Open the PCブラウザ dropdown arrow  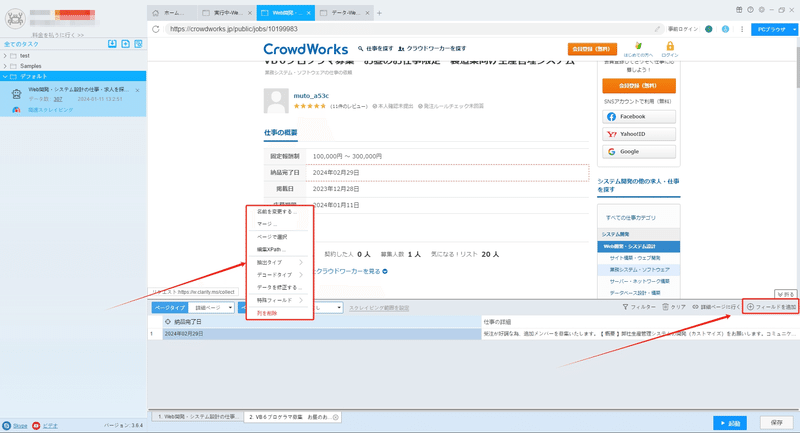(794, 30)
